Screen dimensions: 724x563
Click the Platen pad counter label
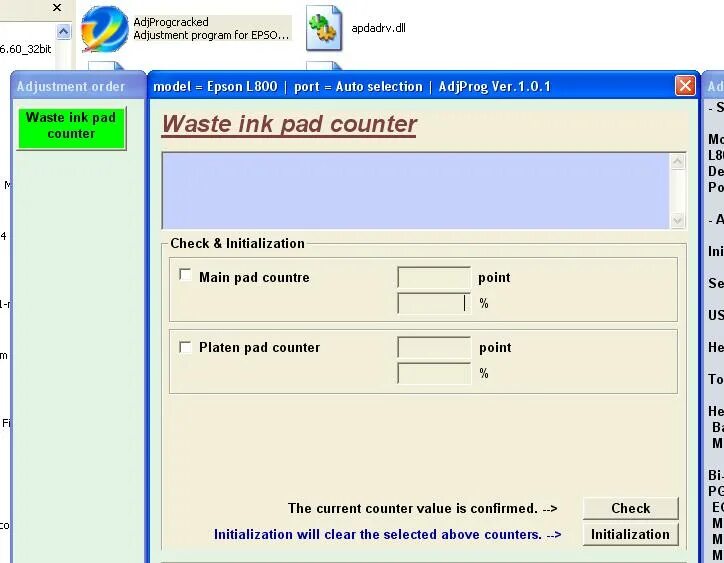(259, 347)
